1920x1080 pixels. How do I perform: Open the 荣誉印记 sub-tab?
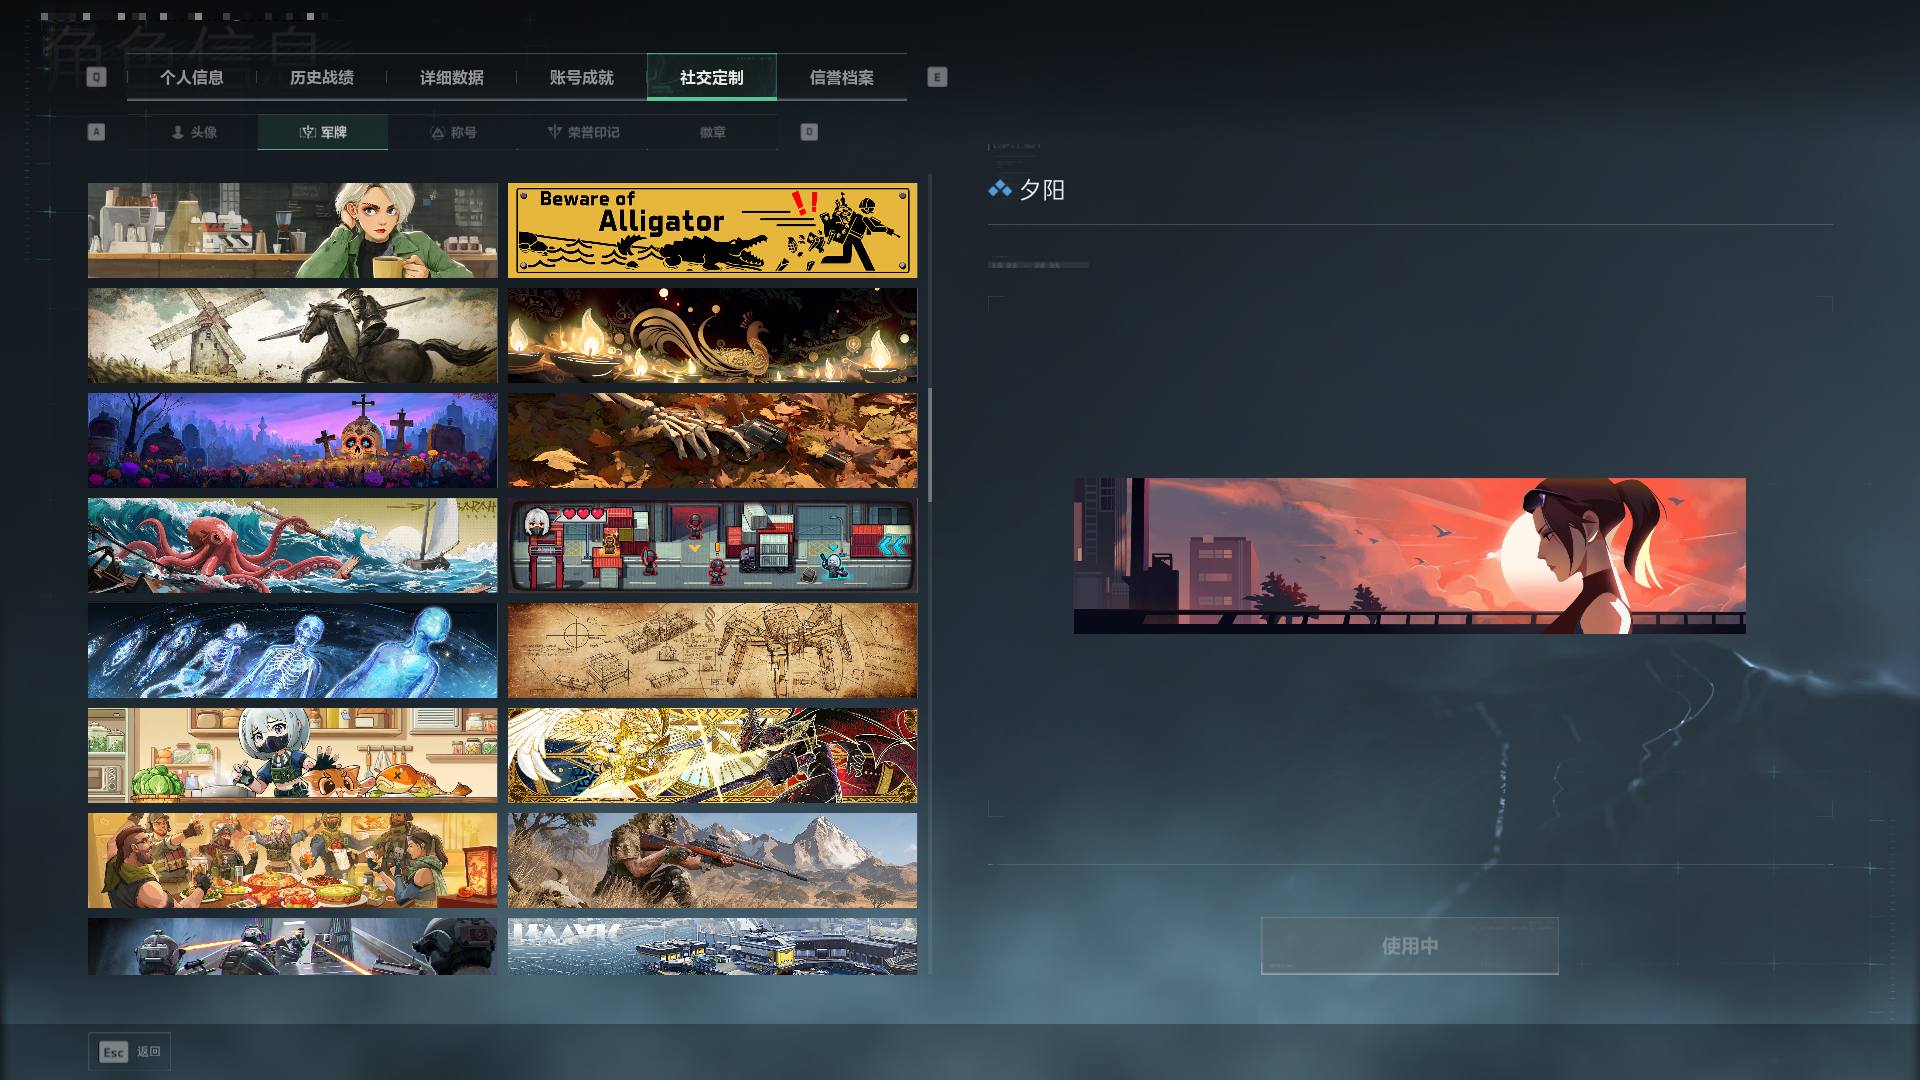(583, 132)
